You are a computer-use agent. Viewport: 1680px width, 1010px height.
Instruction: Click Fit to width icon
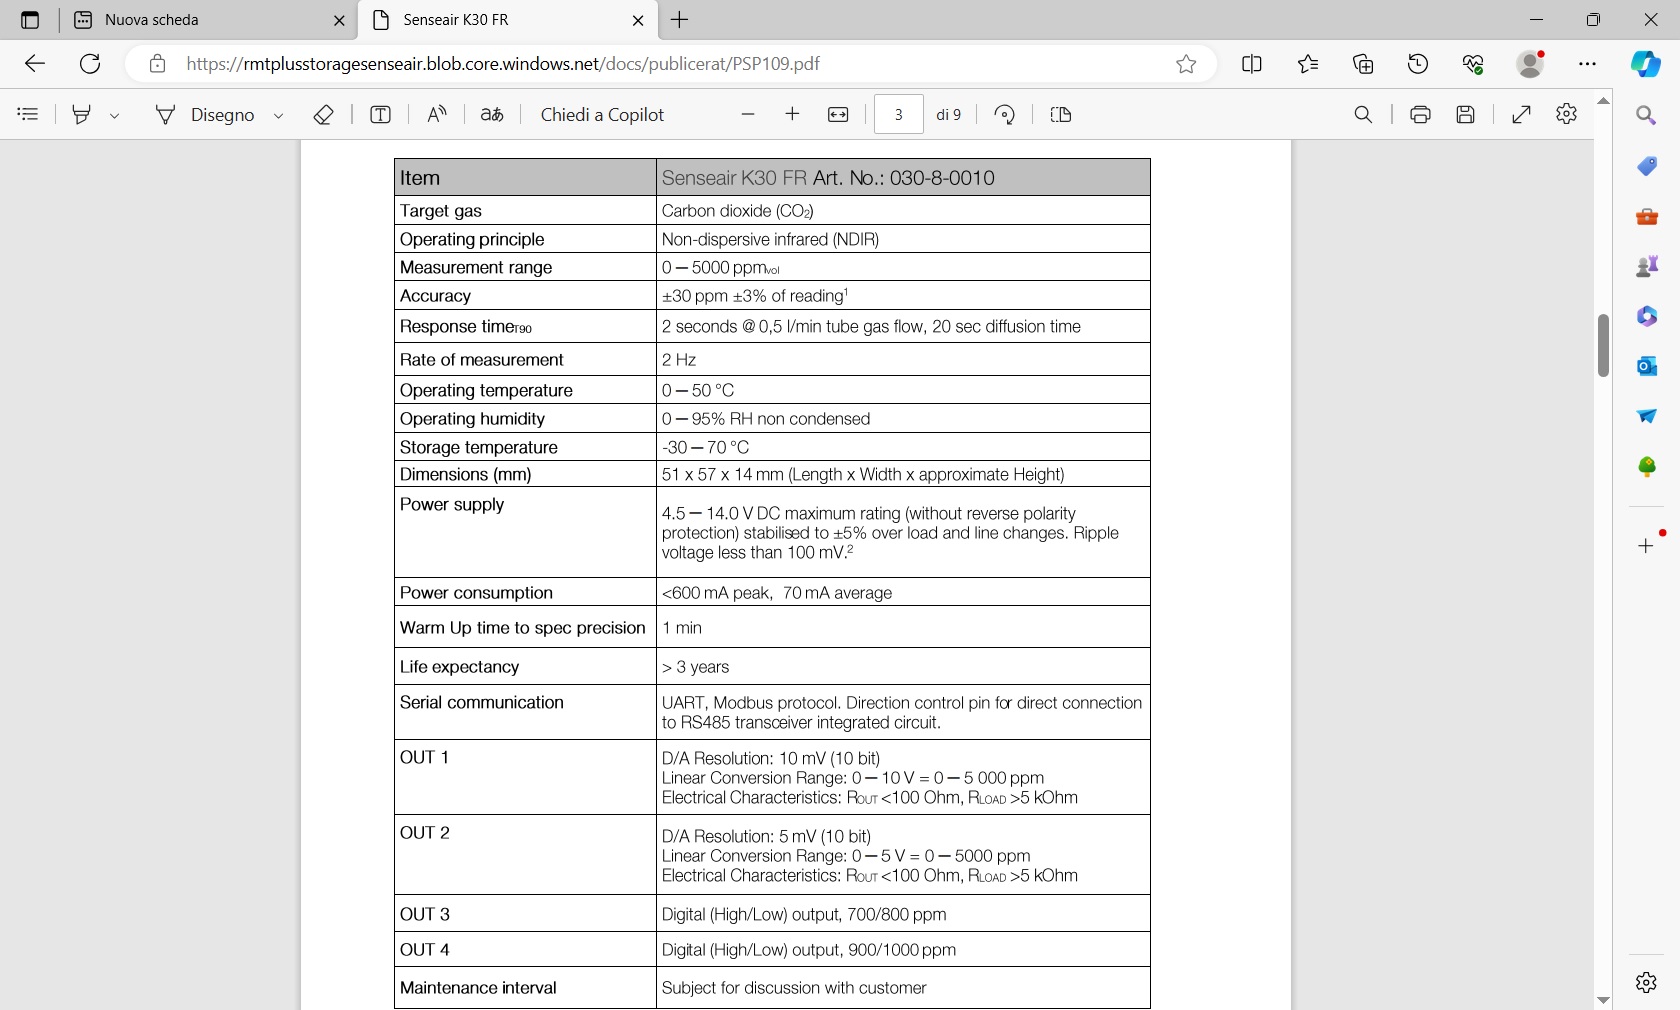[x=838, y=115]
